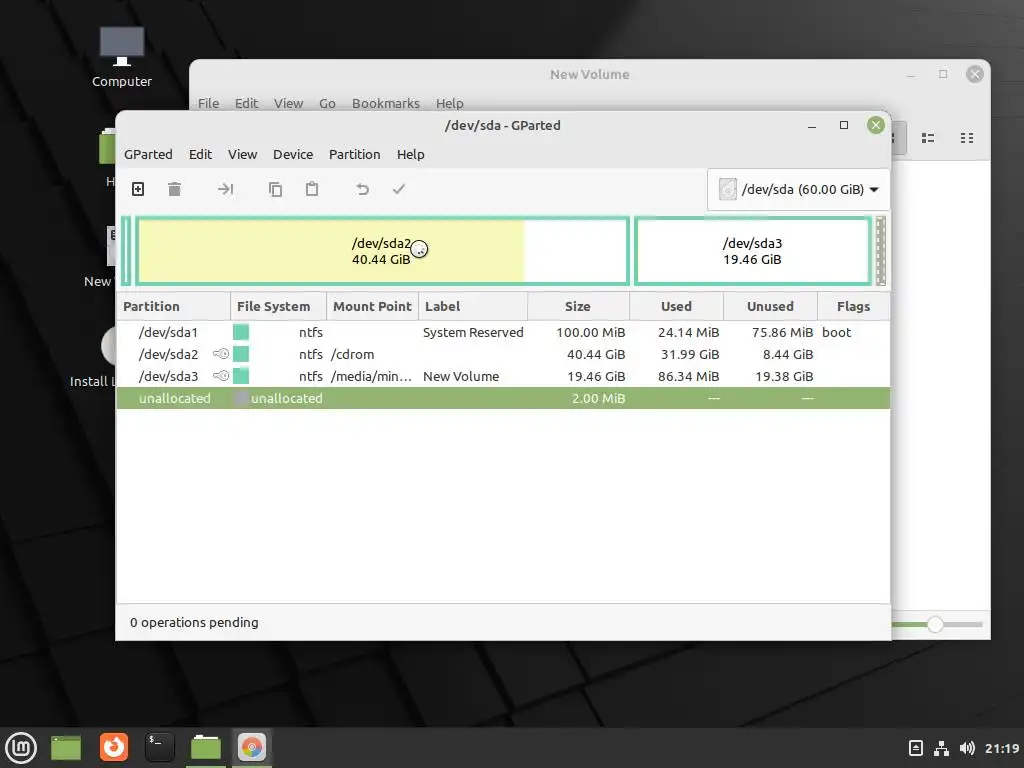Switch New Volume window to compact view
This screenshot has height=768, width=1024.
click(967, 138)
